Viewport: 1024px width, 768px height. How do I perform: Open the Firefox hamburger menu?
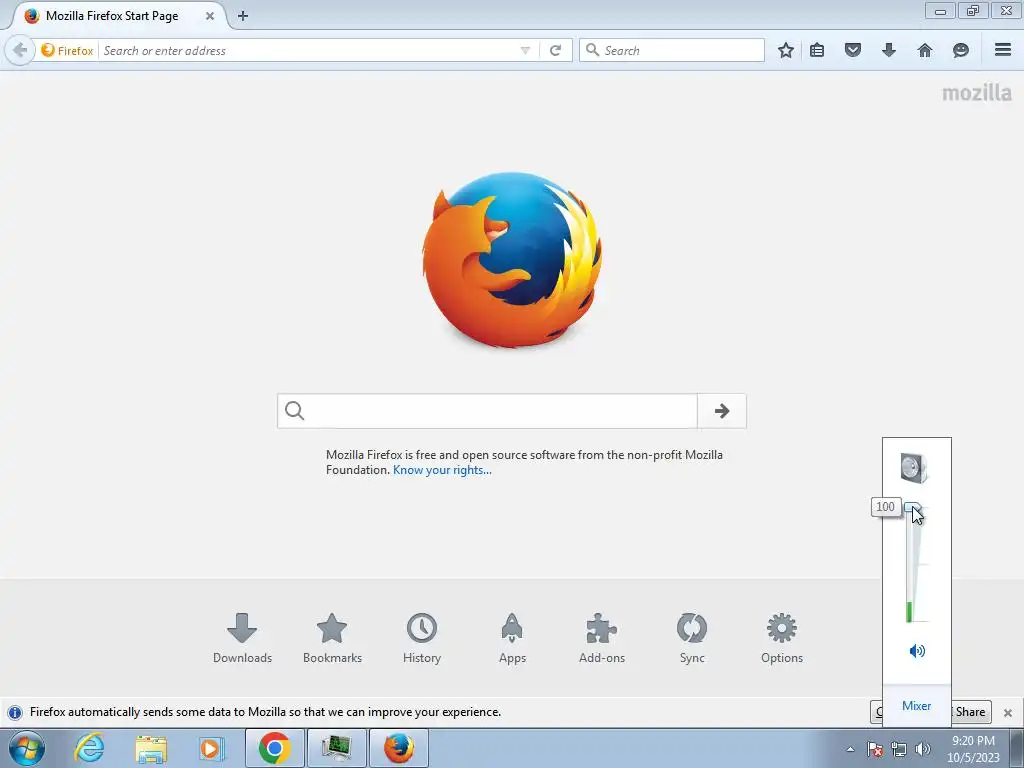(1003, 50)
